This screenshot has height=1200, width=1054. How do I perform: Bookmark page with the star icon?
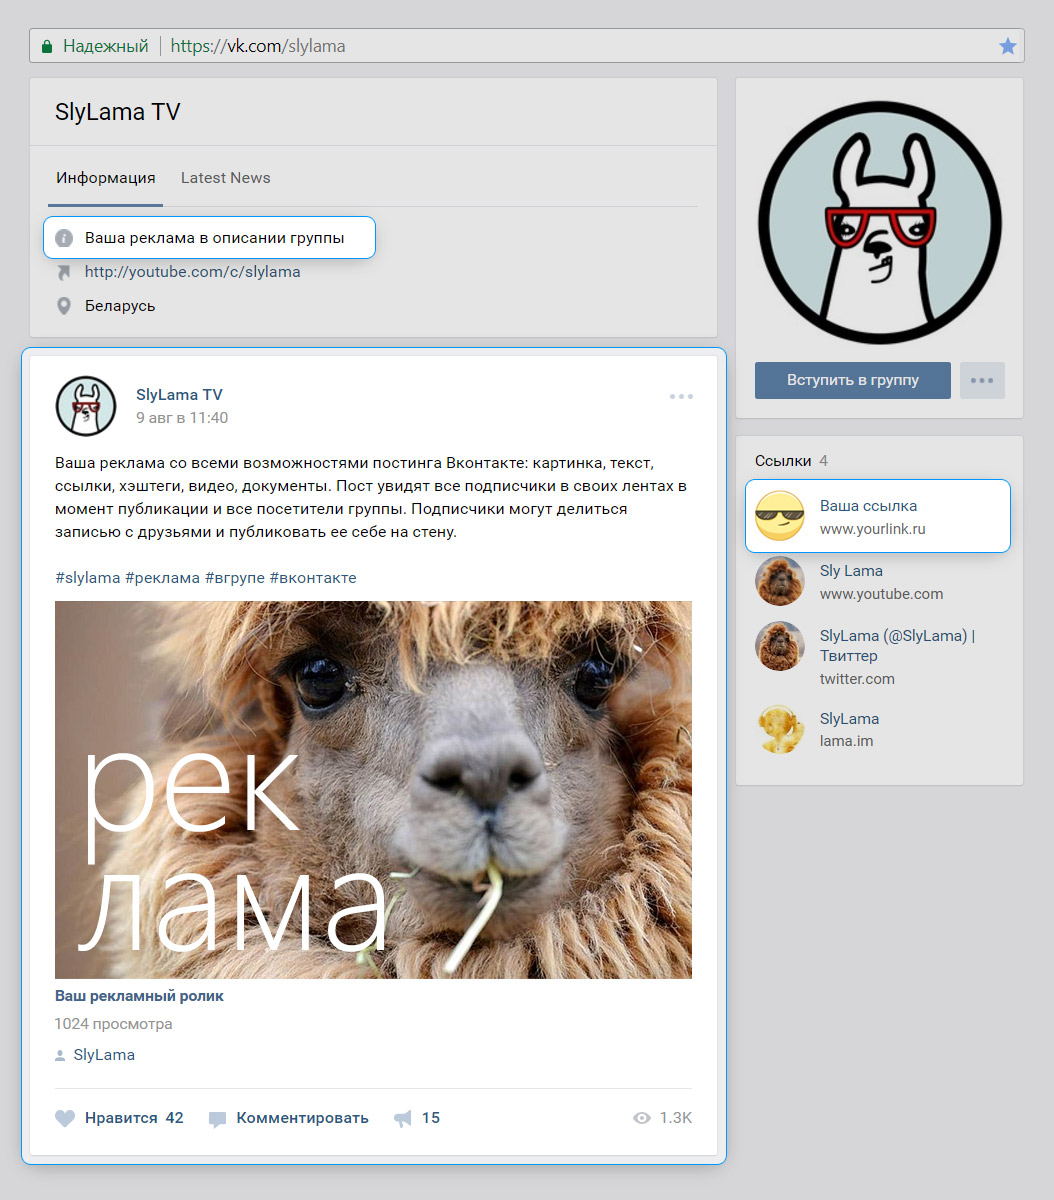1007,46
